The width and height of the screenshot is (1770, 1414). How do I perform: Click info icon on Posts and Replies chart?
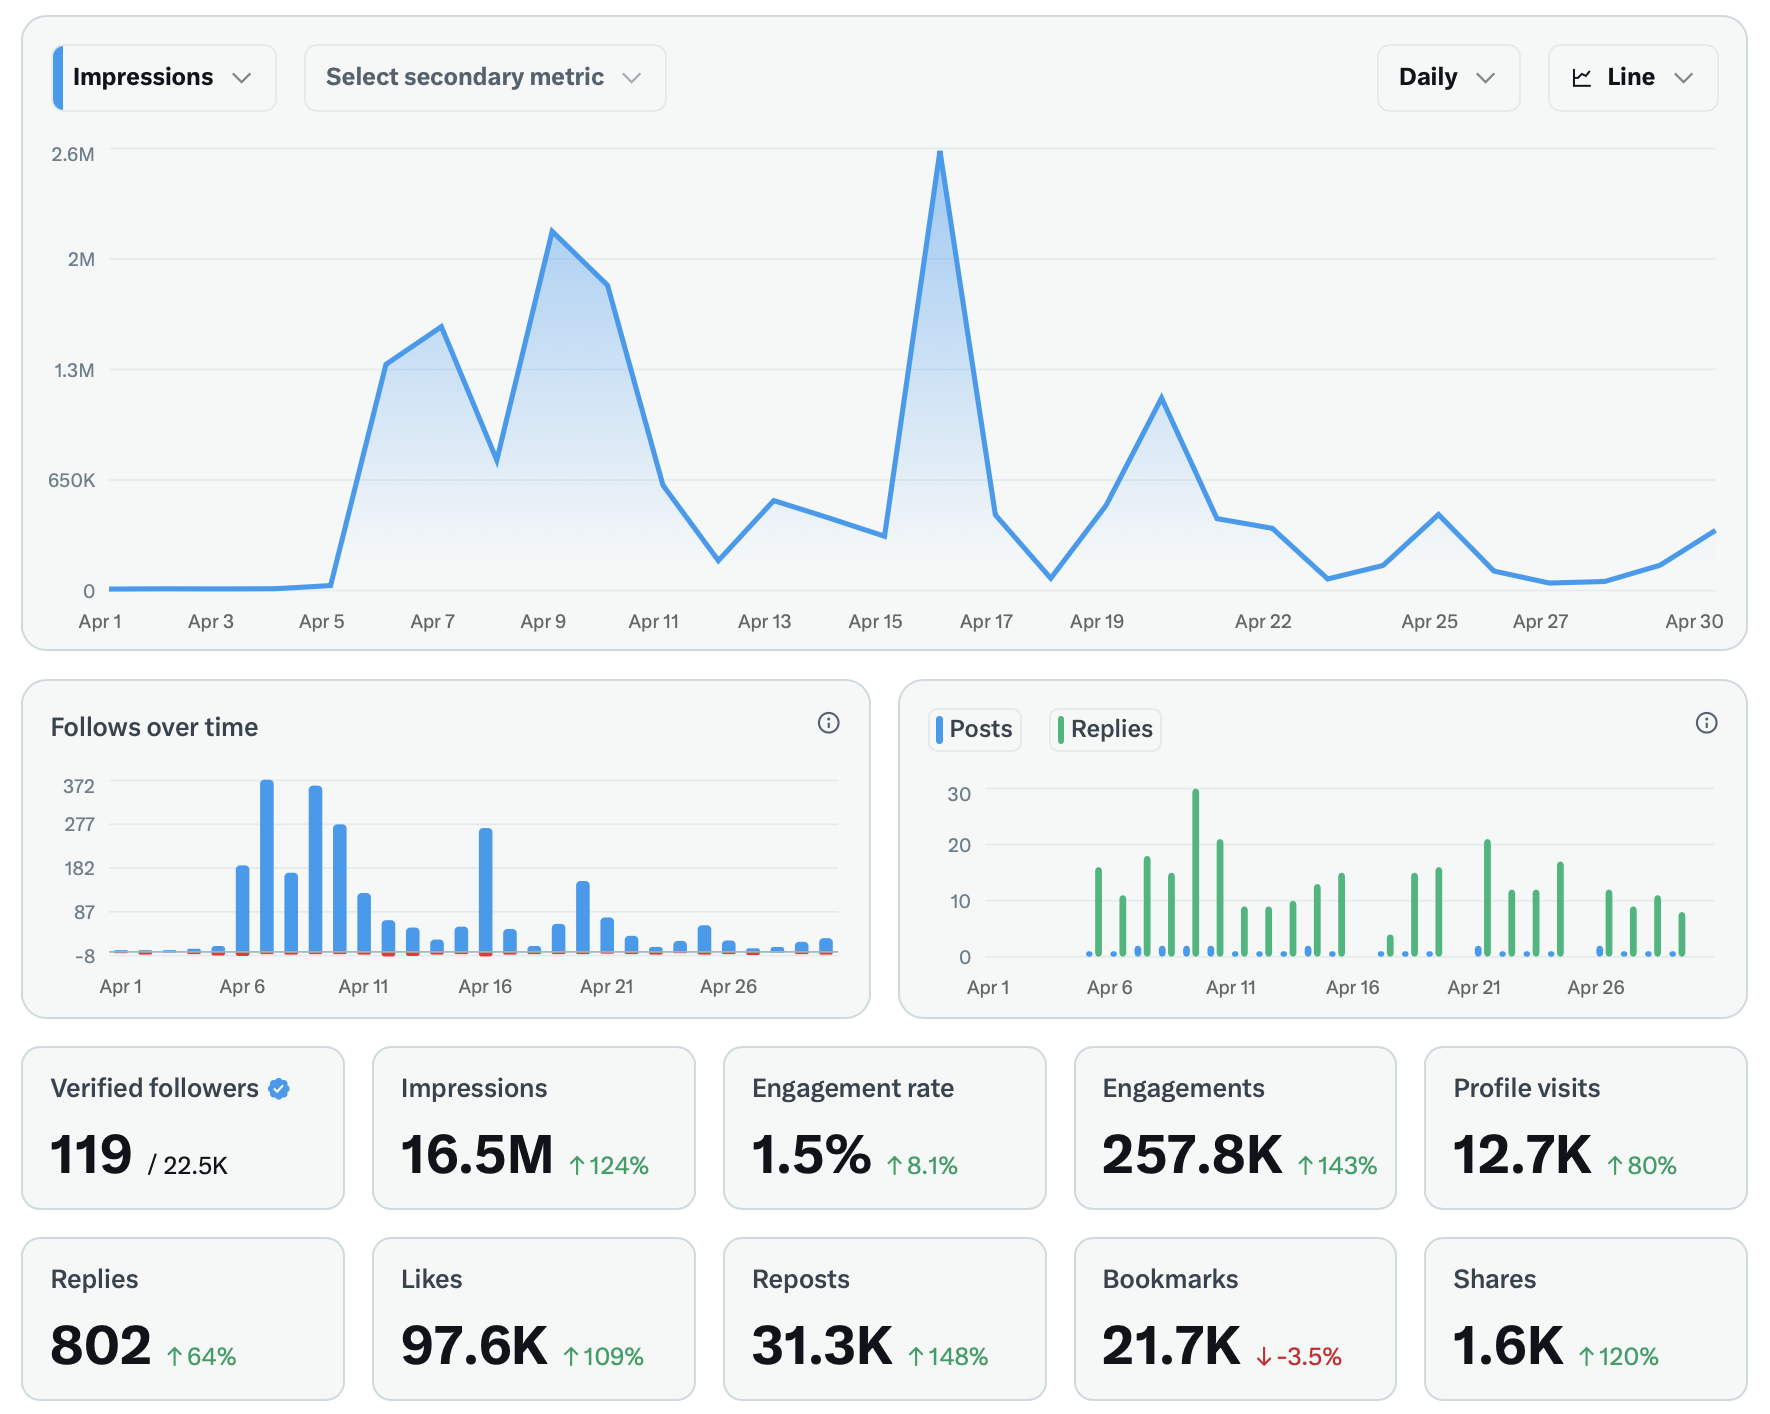click(1706, 723)
